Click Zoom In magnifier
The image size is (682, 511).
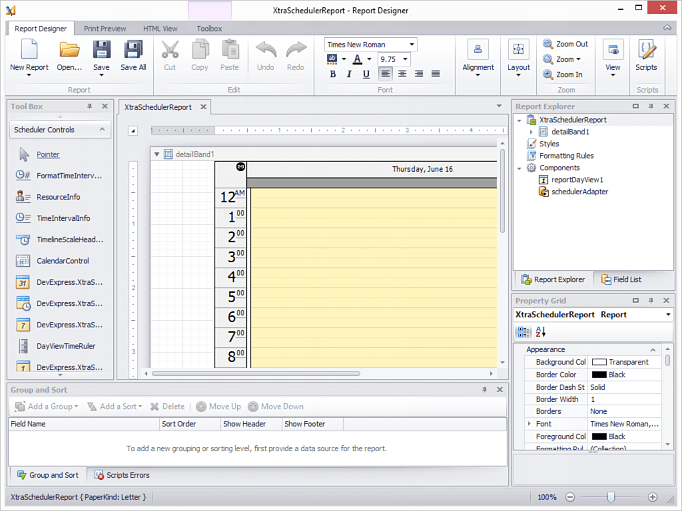(548, 74)
